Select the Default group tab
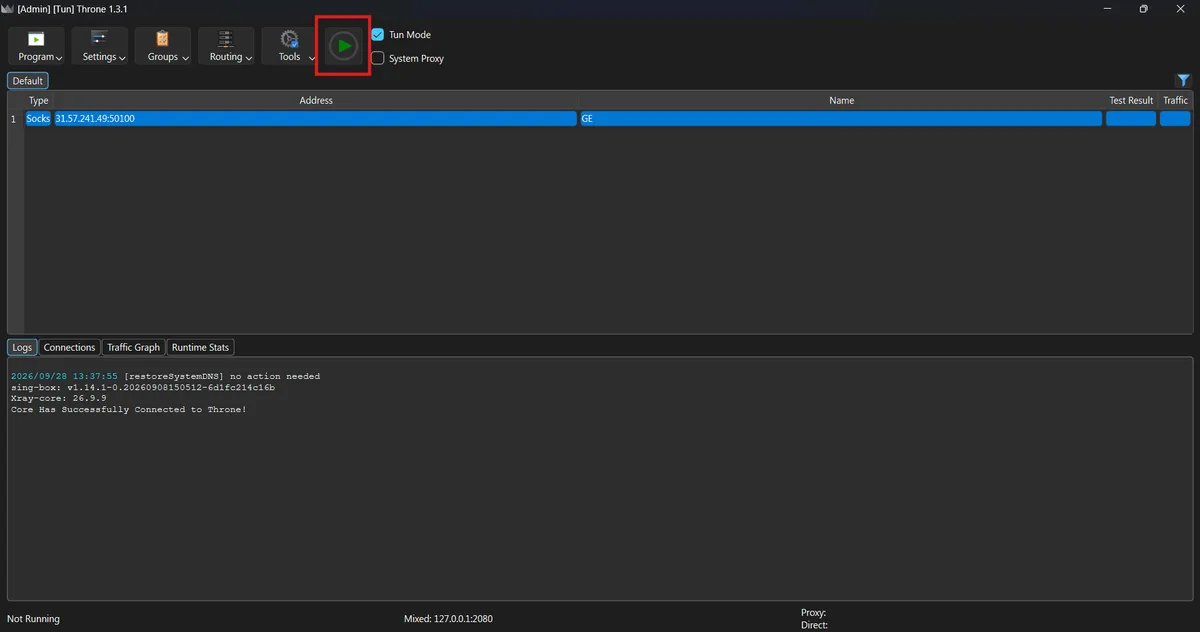Viewport: 1200px width, 632px height. (28, 81)
